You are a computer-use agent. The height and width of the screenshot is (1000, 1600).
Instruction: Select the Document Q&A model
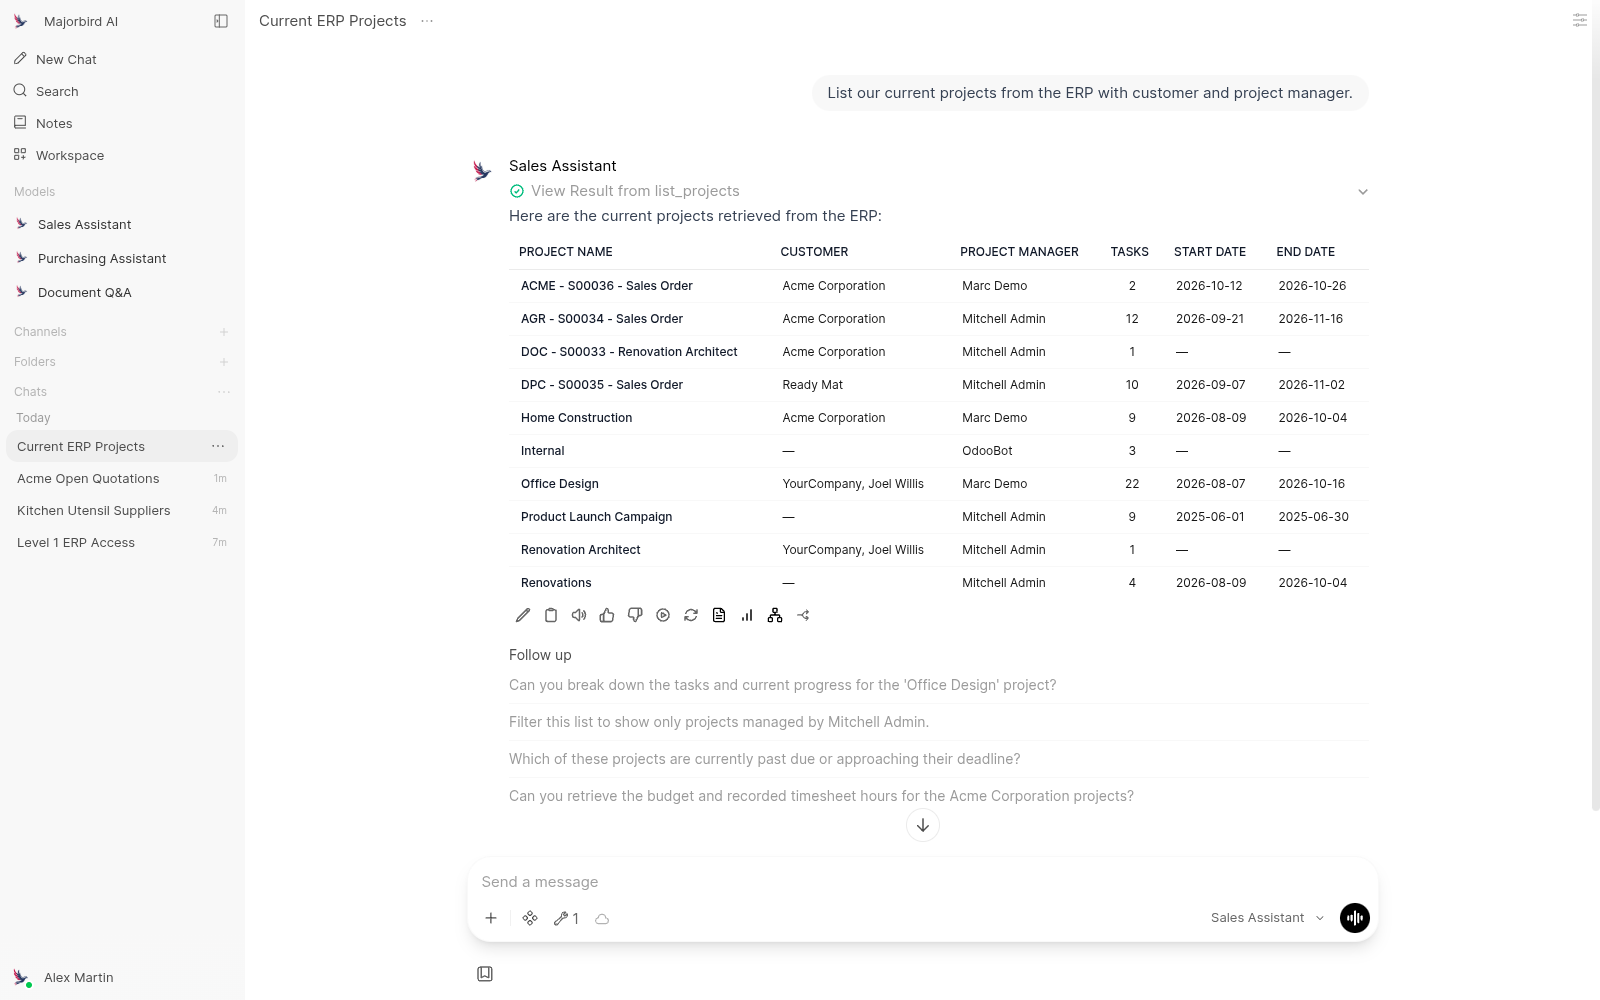pyautogui.click(x=122, y=292)
